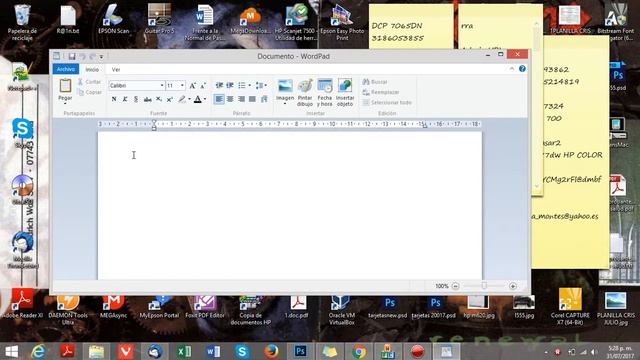Click the decrease indent icon
The width and height of the screenshot is (640, 360).
pyautogui.click(x=219, y=85)
